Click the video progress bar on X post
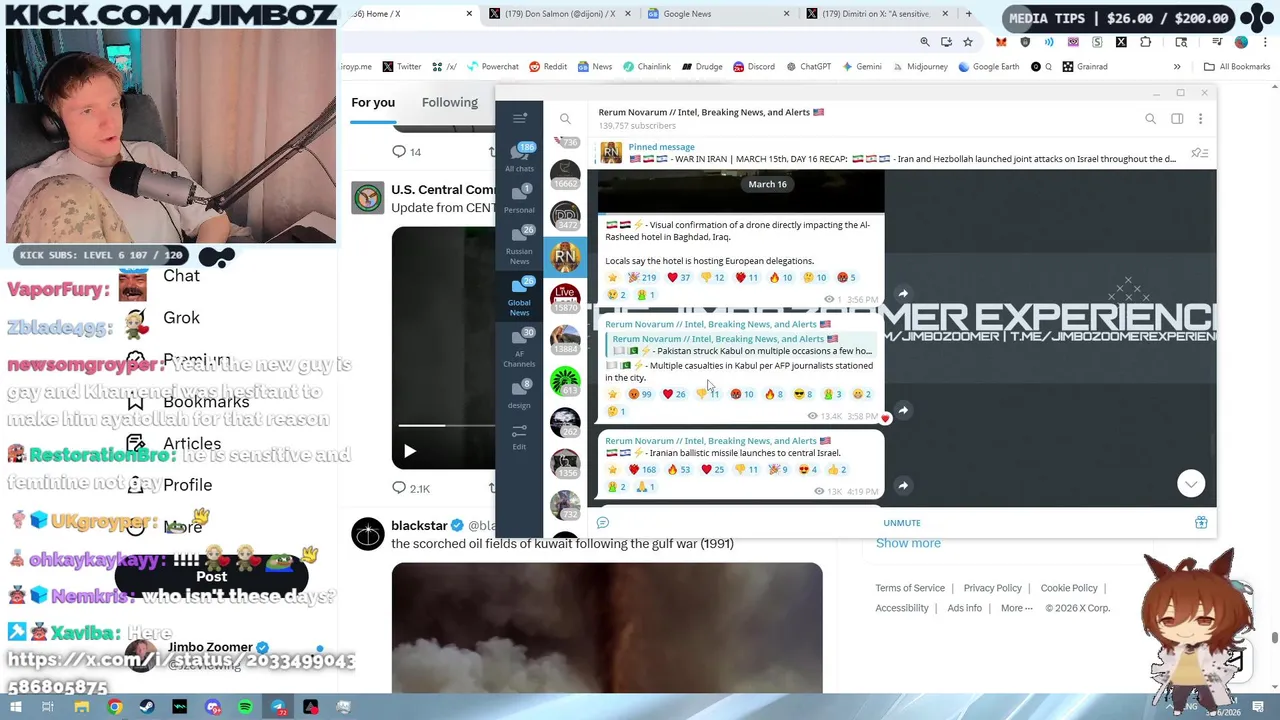This screenshot has width=1280, height=720. point(445,426)
